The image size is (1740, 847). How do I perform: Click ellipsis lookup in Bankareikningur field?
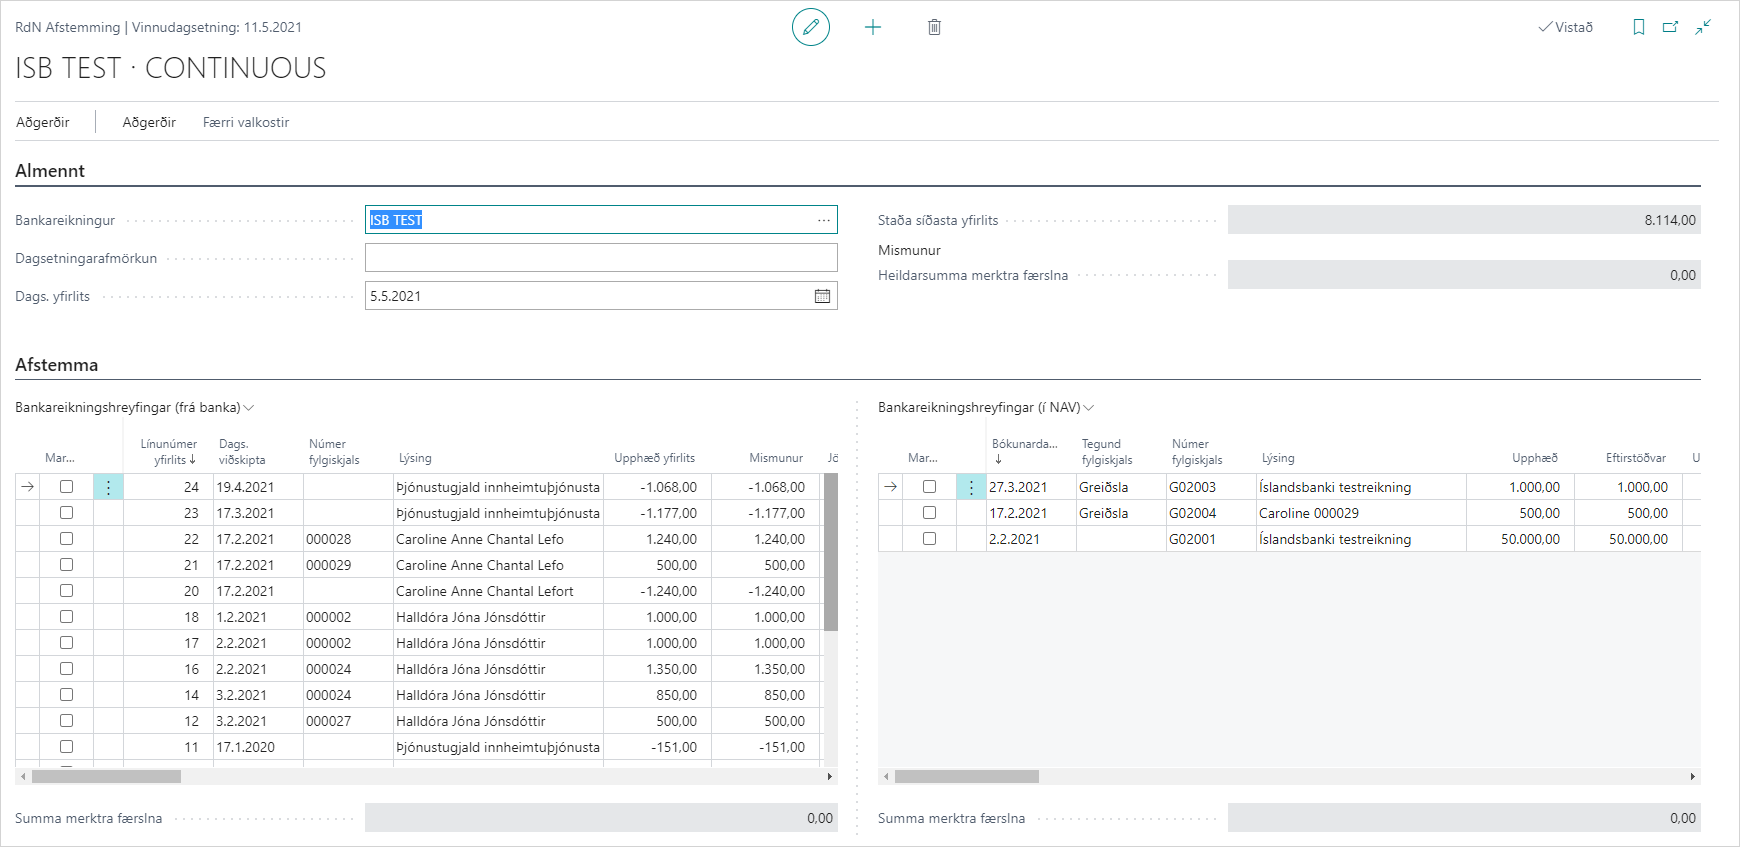tap(823, 220)
